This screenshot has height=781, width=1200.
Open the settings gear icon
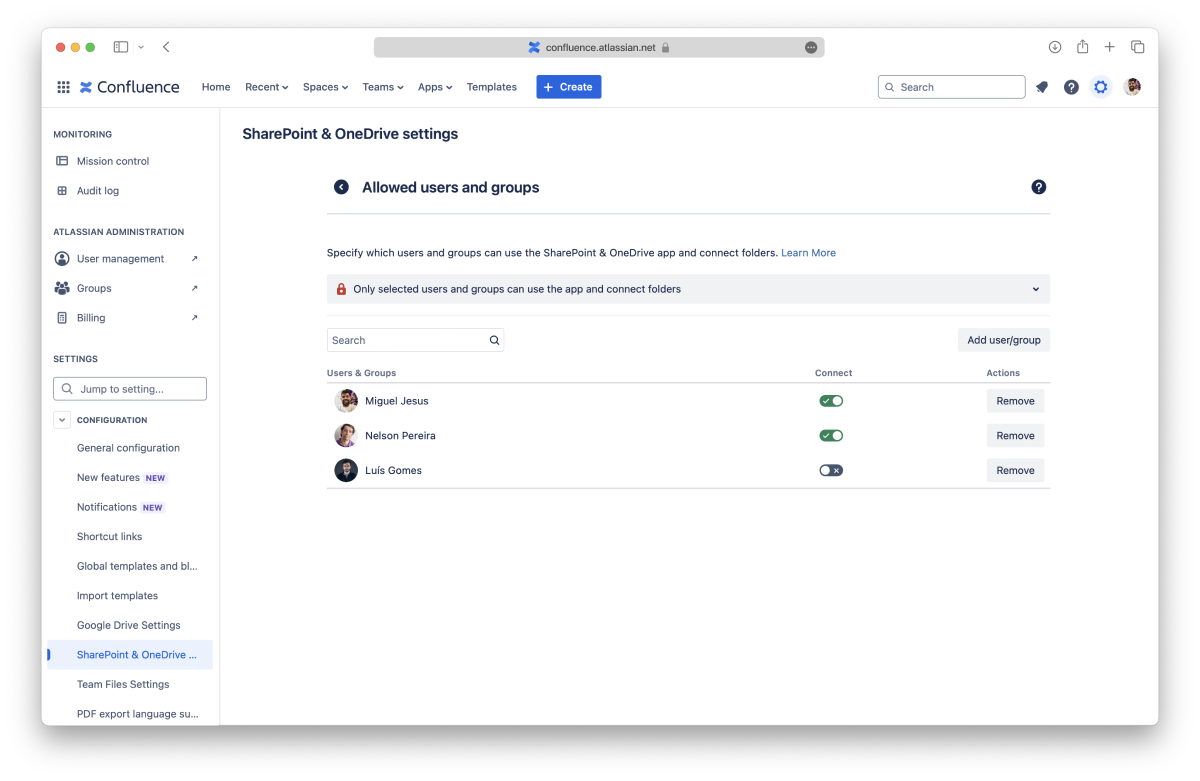(1101, 87)
